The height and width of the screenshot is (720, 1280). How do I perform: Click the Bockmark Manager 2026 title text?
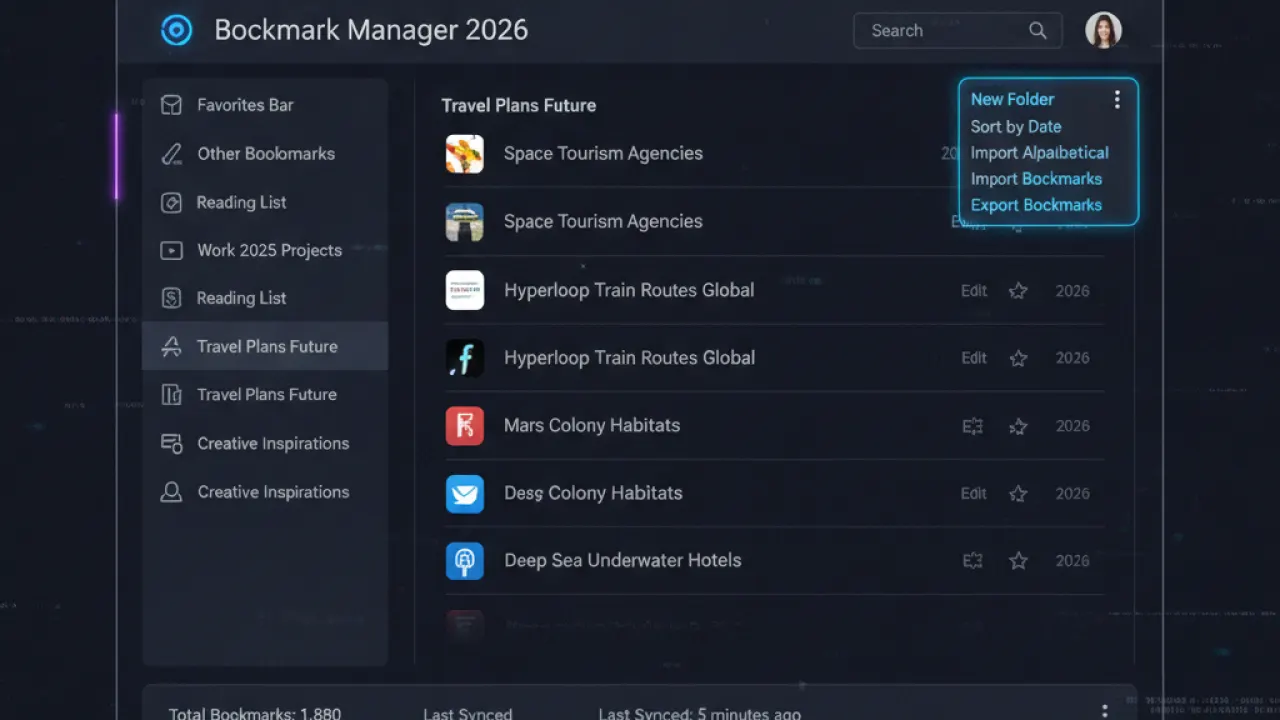[371, 30]
